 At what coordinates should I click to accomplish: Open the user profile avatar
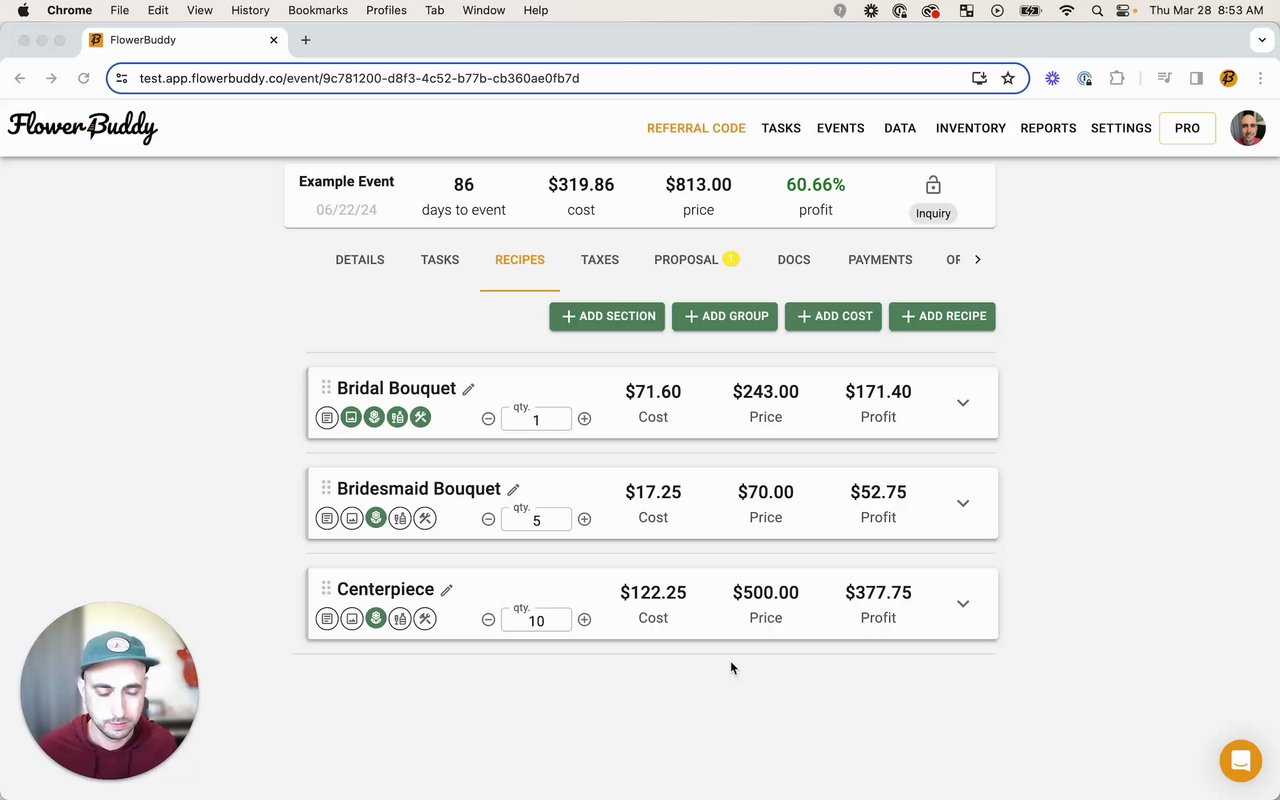tap(1248, 128)
